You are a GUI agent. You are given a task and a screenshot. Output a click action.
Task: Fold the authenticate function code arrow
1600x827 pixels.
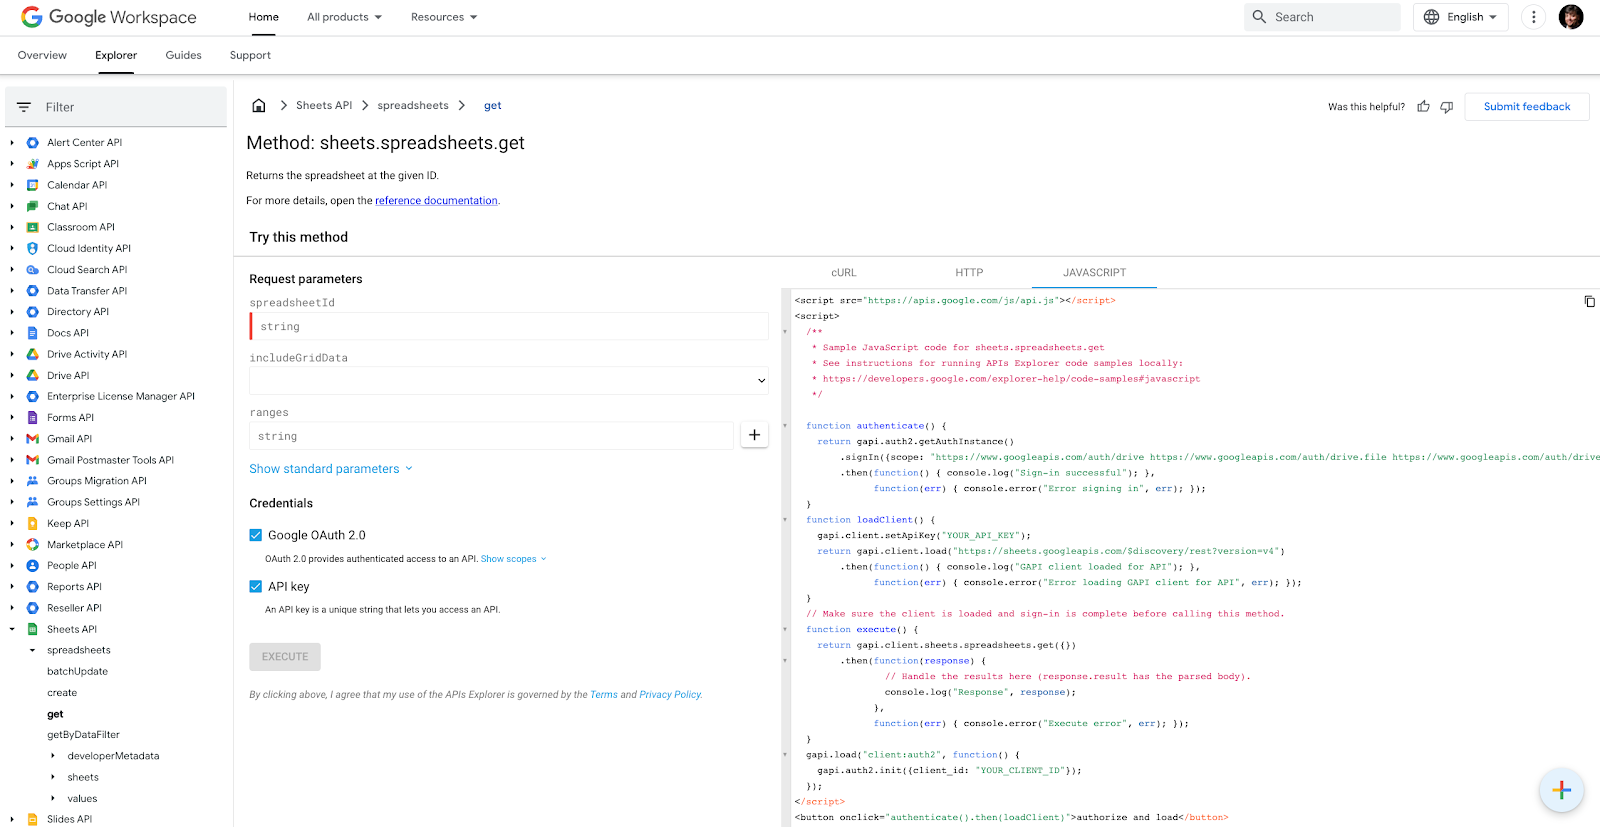pyautogui.click(x=785, y=426)
